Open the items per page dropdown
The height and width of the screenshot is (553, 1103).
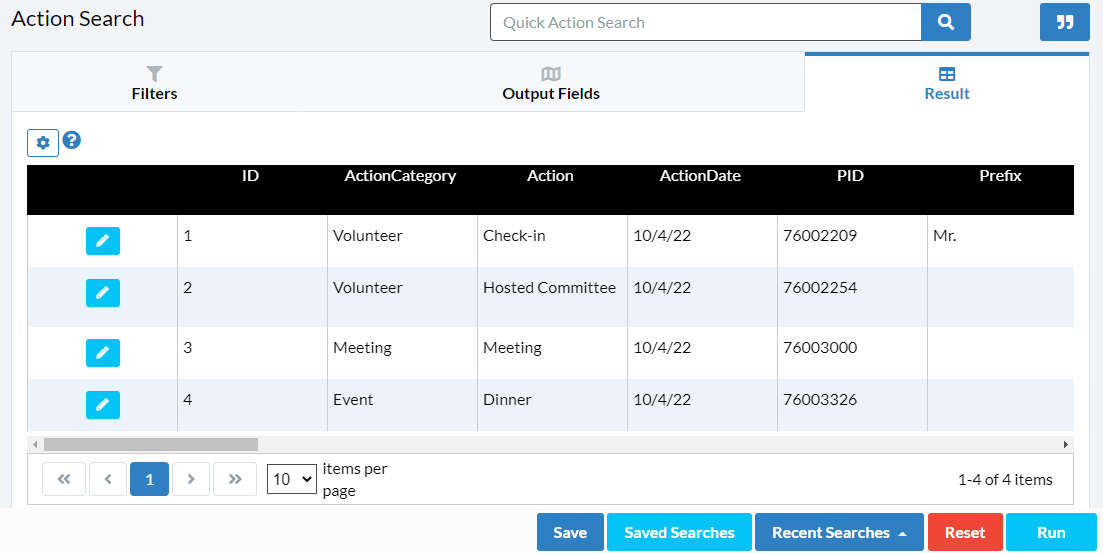click(292, 479)
